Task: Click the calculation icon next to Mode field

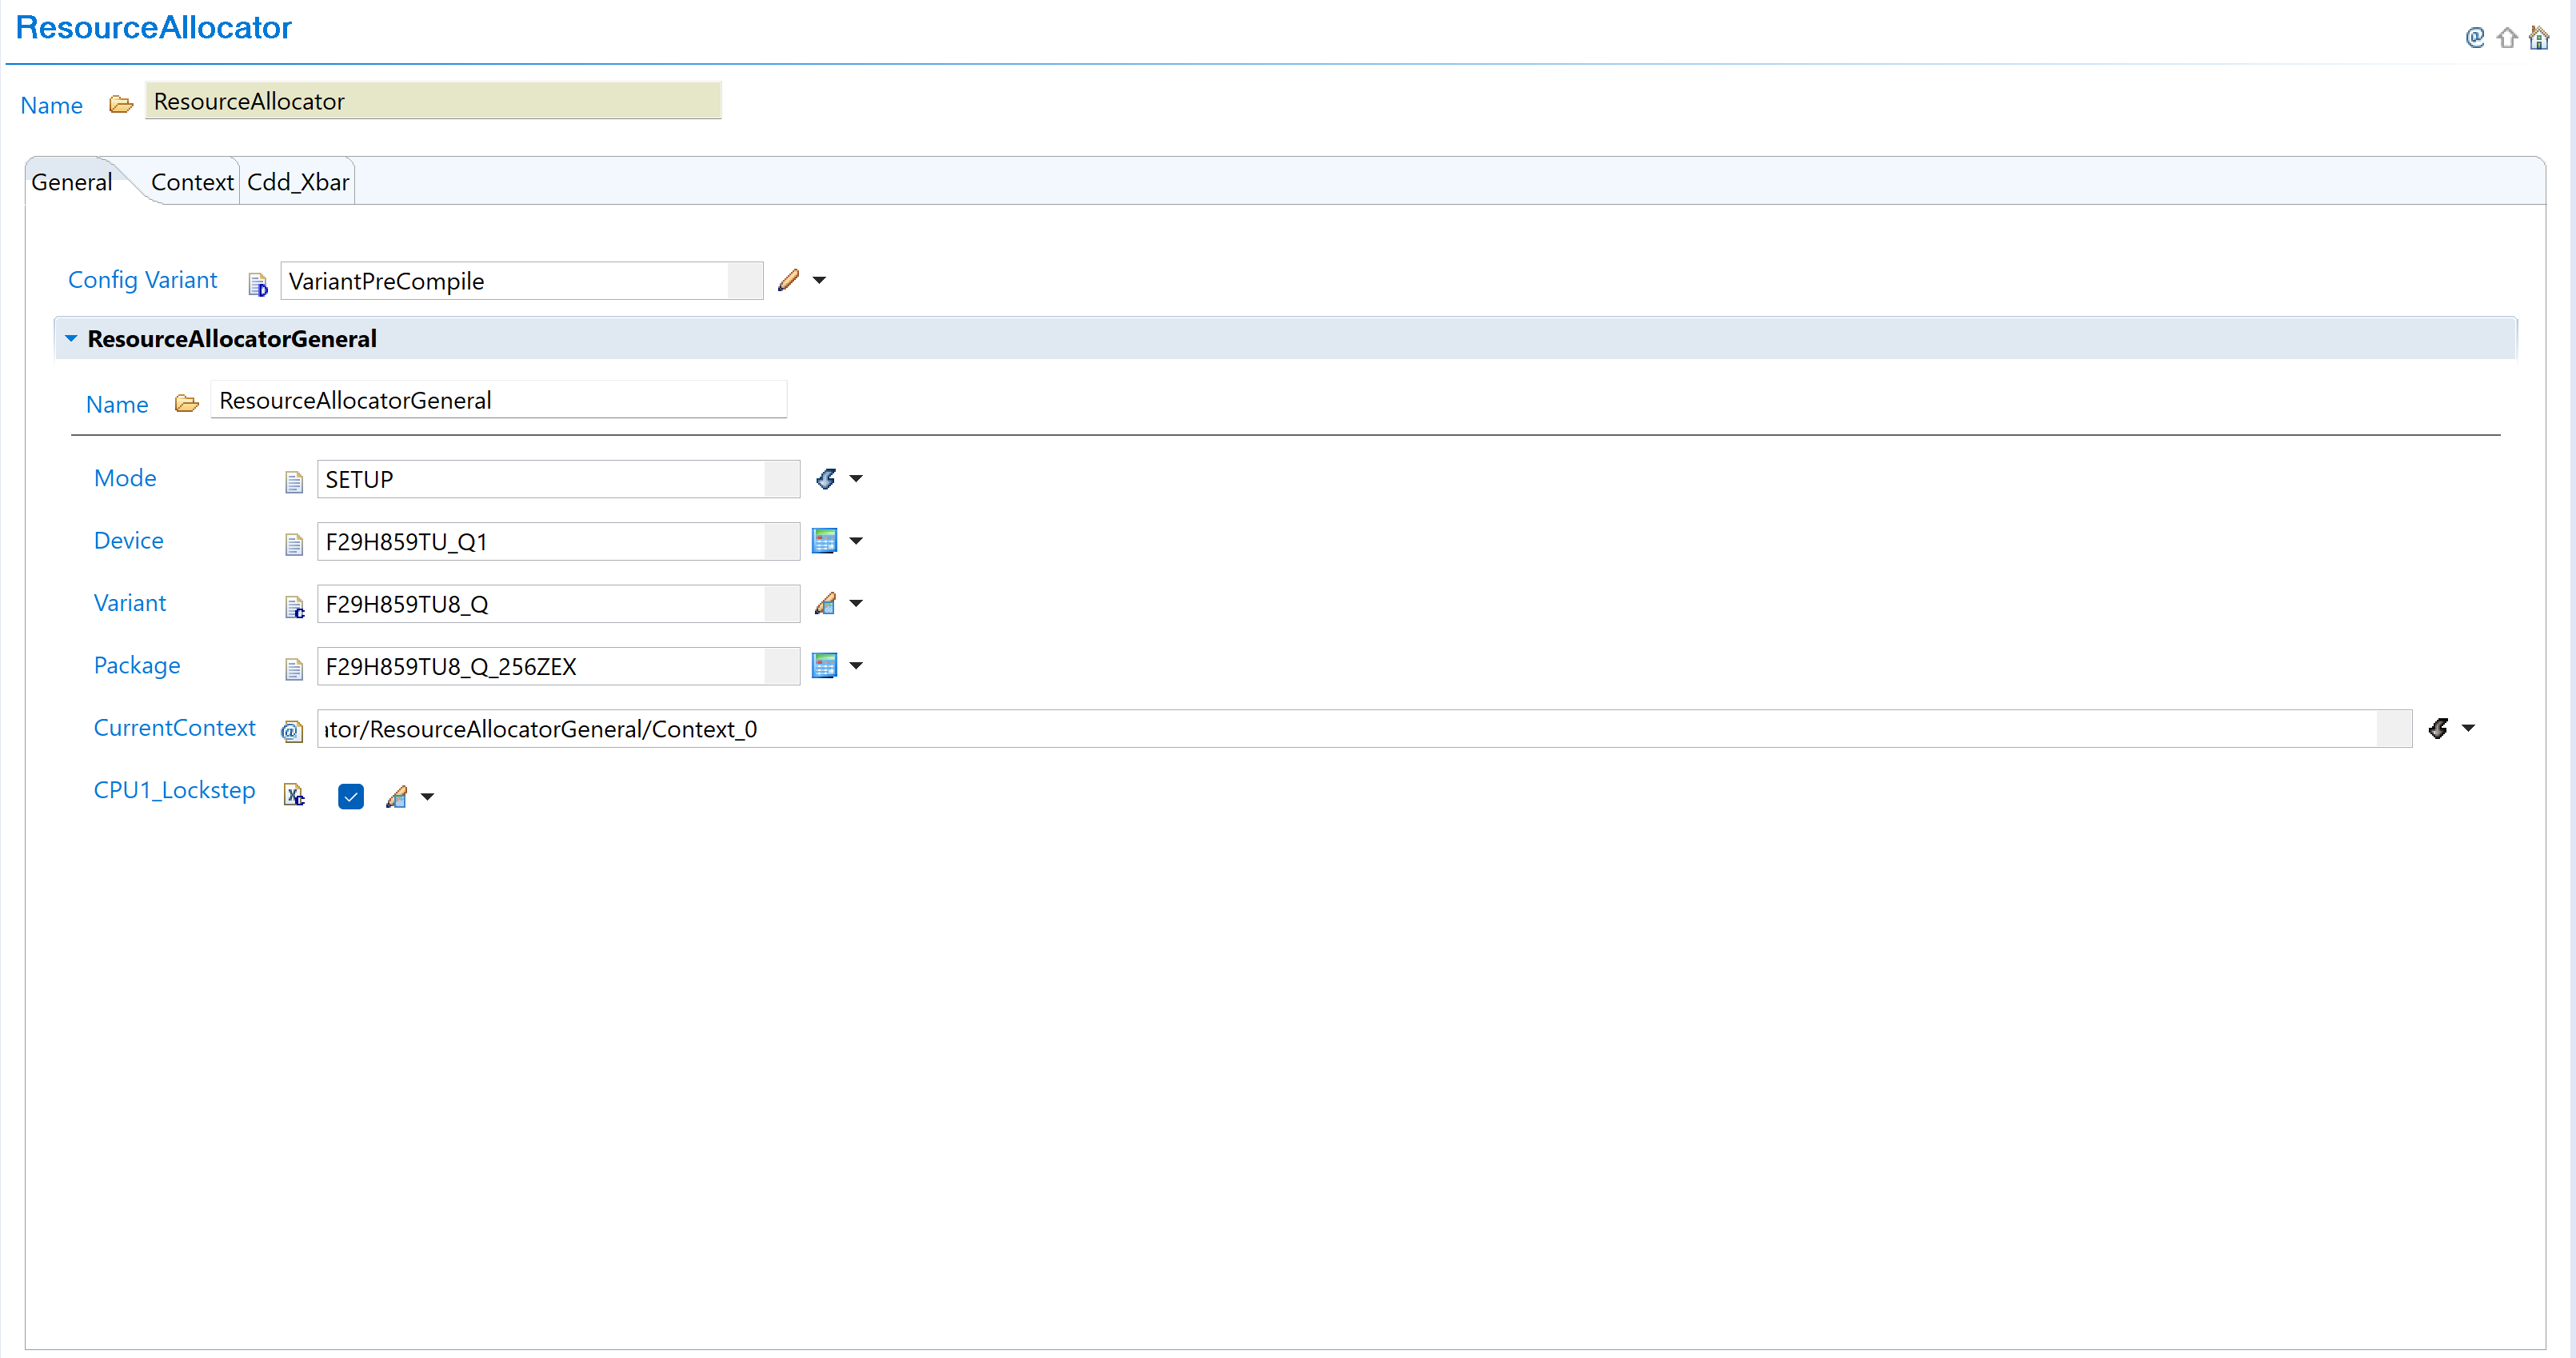Action: point(825,479)
